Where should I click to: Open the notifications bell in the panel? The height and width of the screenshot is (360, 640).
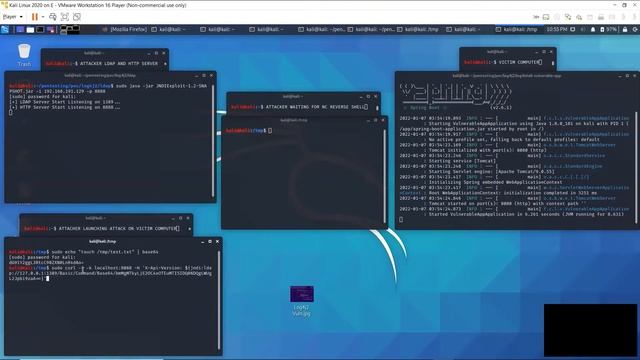593,29
